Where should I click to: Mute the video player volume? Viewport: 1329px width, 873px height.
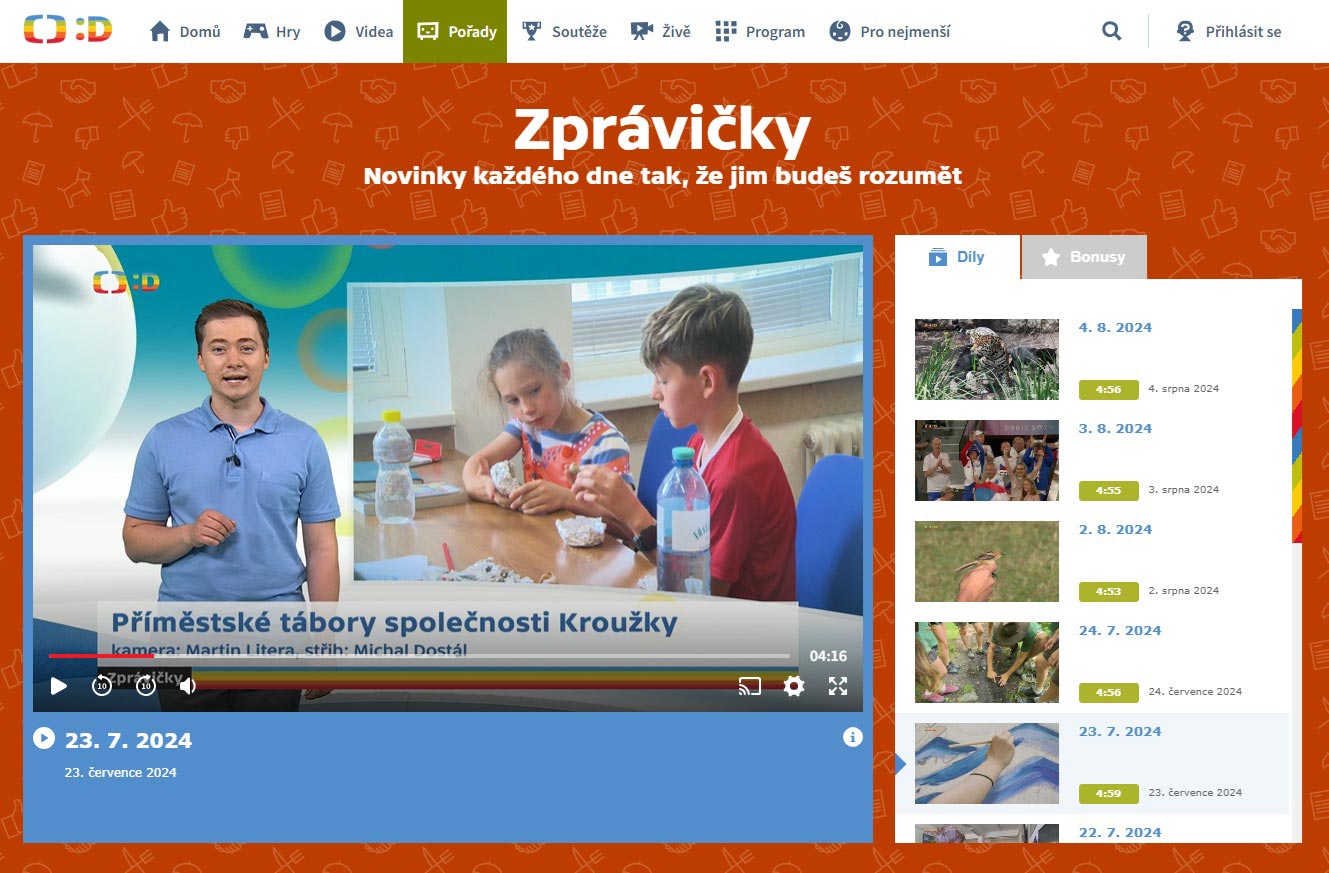point(188,686)
